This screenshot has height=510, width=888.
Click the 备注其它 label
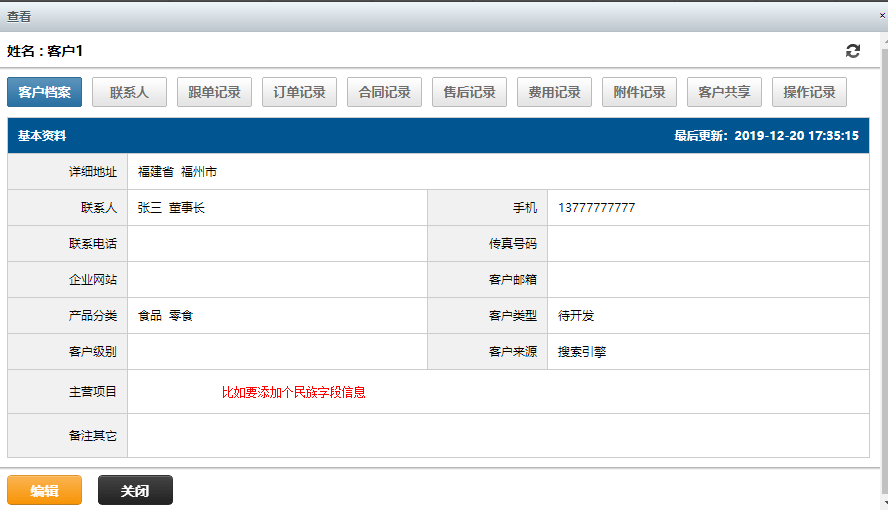pyautogui.click(x=93, y=436)
